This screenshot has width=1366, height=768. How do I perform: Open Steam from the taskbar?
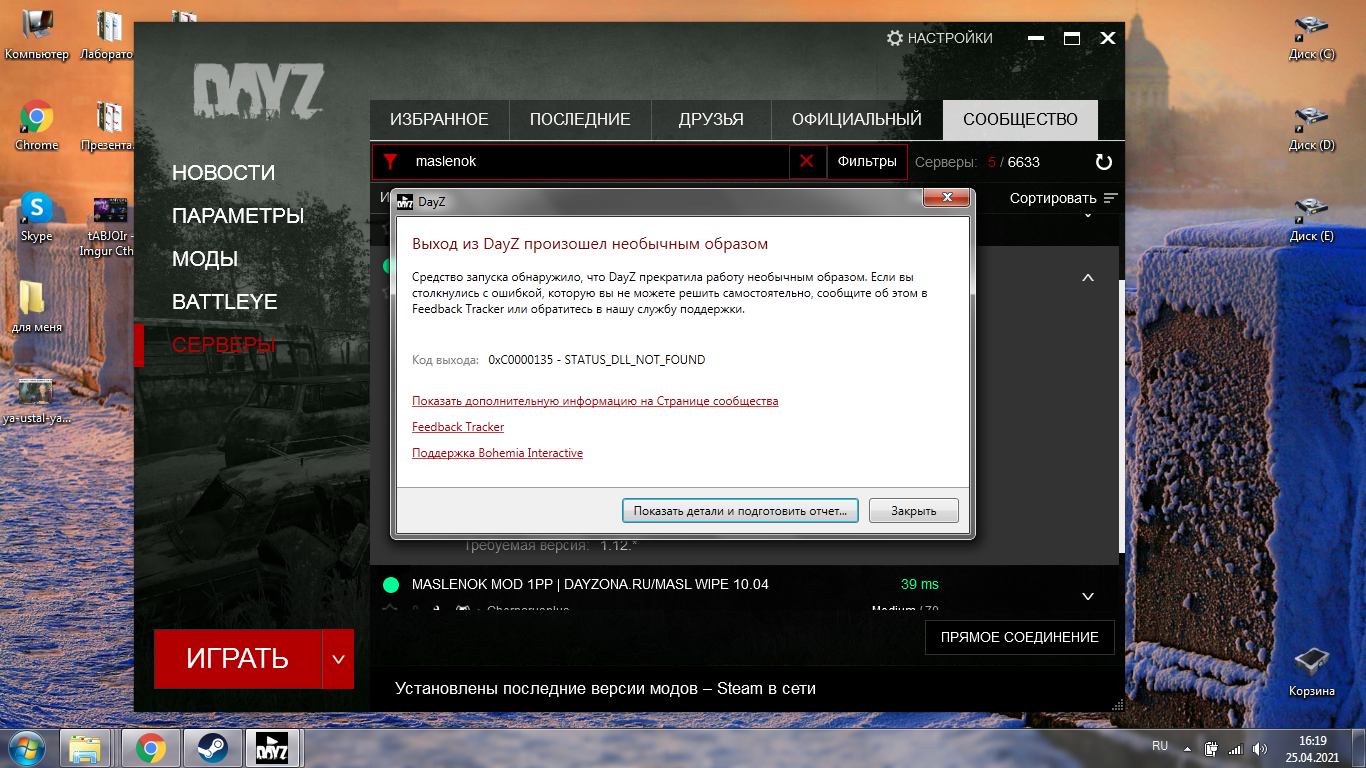211,747
